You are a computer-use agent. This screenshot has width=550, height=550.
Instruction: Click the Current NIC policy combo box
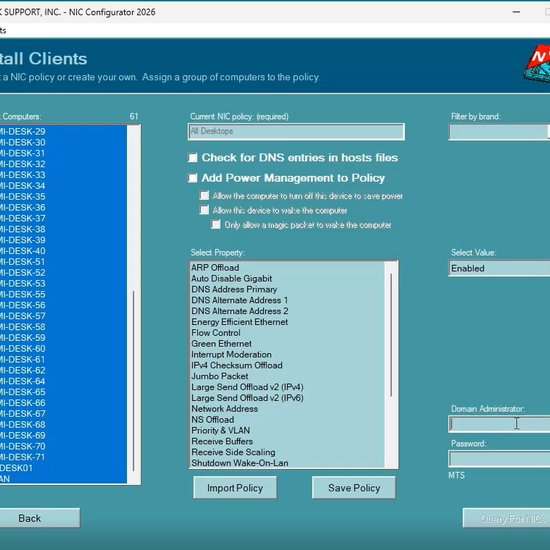click(296, 132)
